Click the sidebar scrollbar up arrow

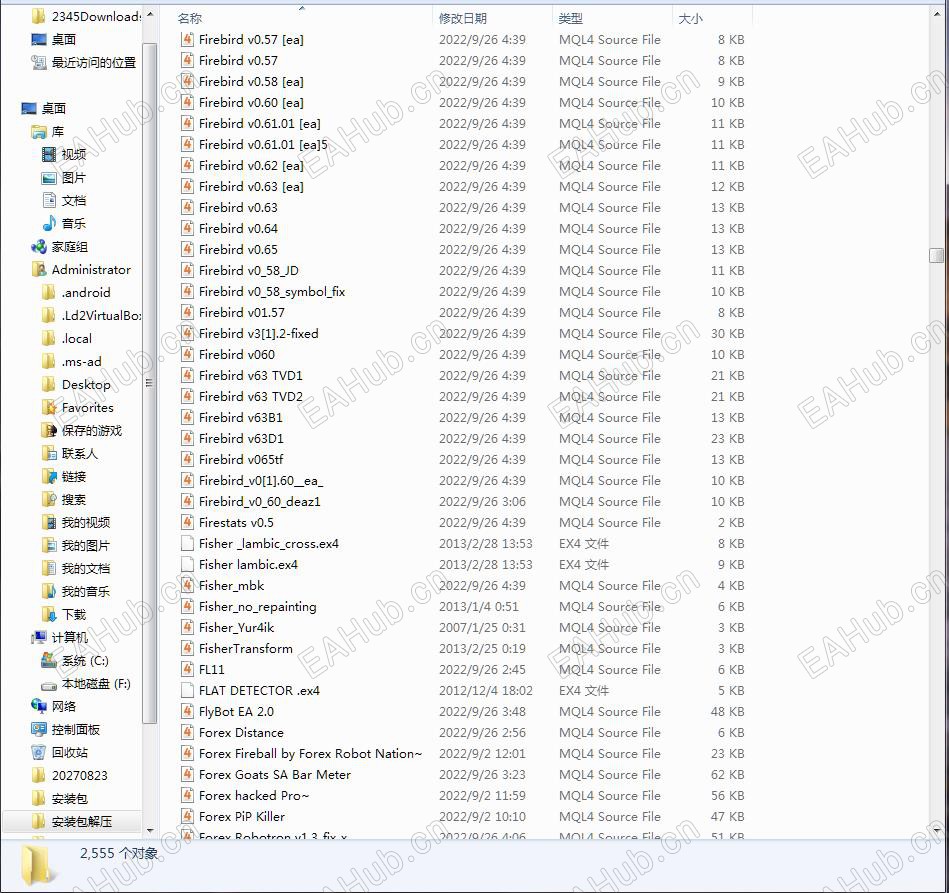pos(150,14)
